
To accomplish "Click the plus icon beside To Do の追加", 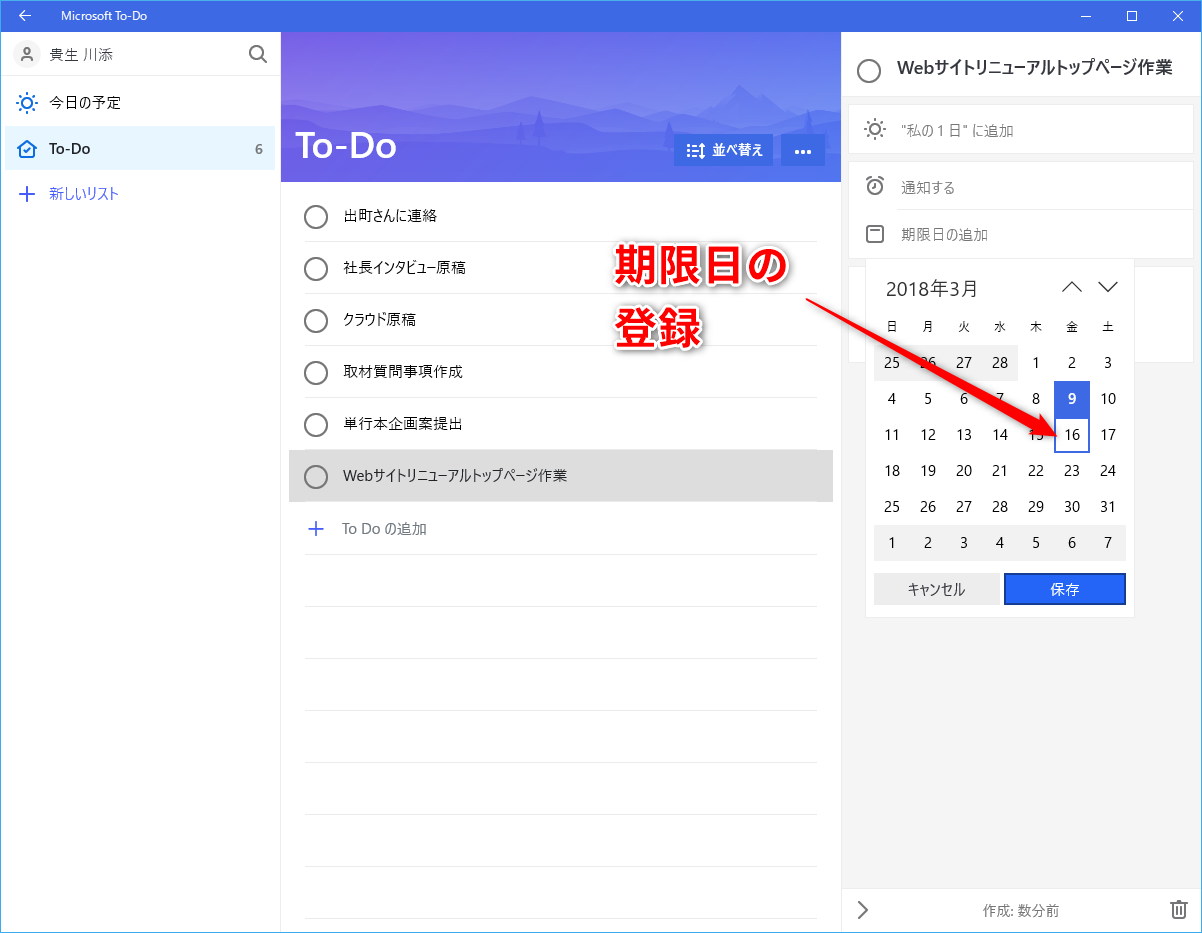I will [316, 529].
